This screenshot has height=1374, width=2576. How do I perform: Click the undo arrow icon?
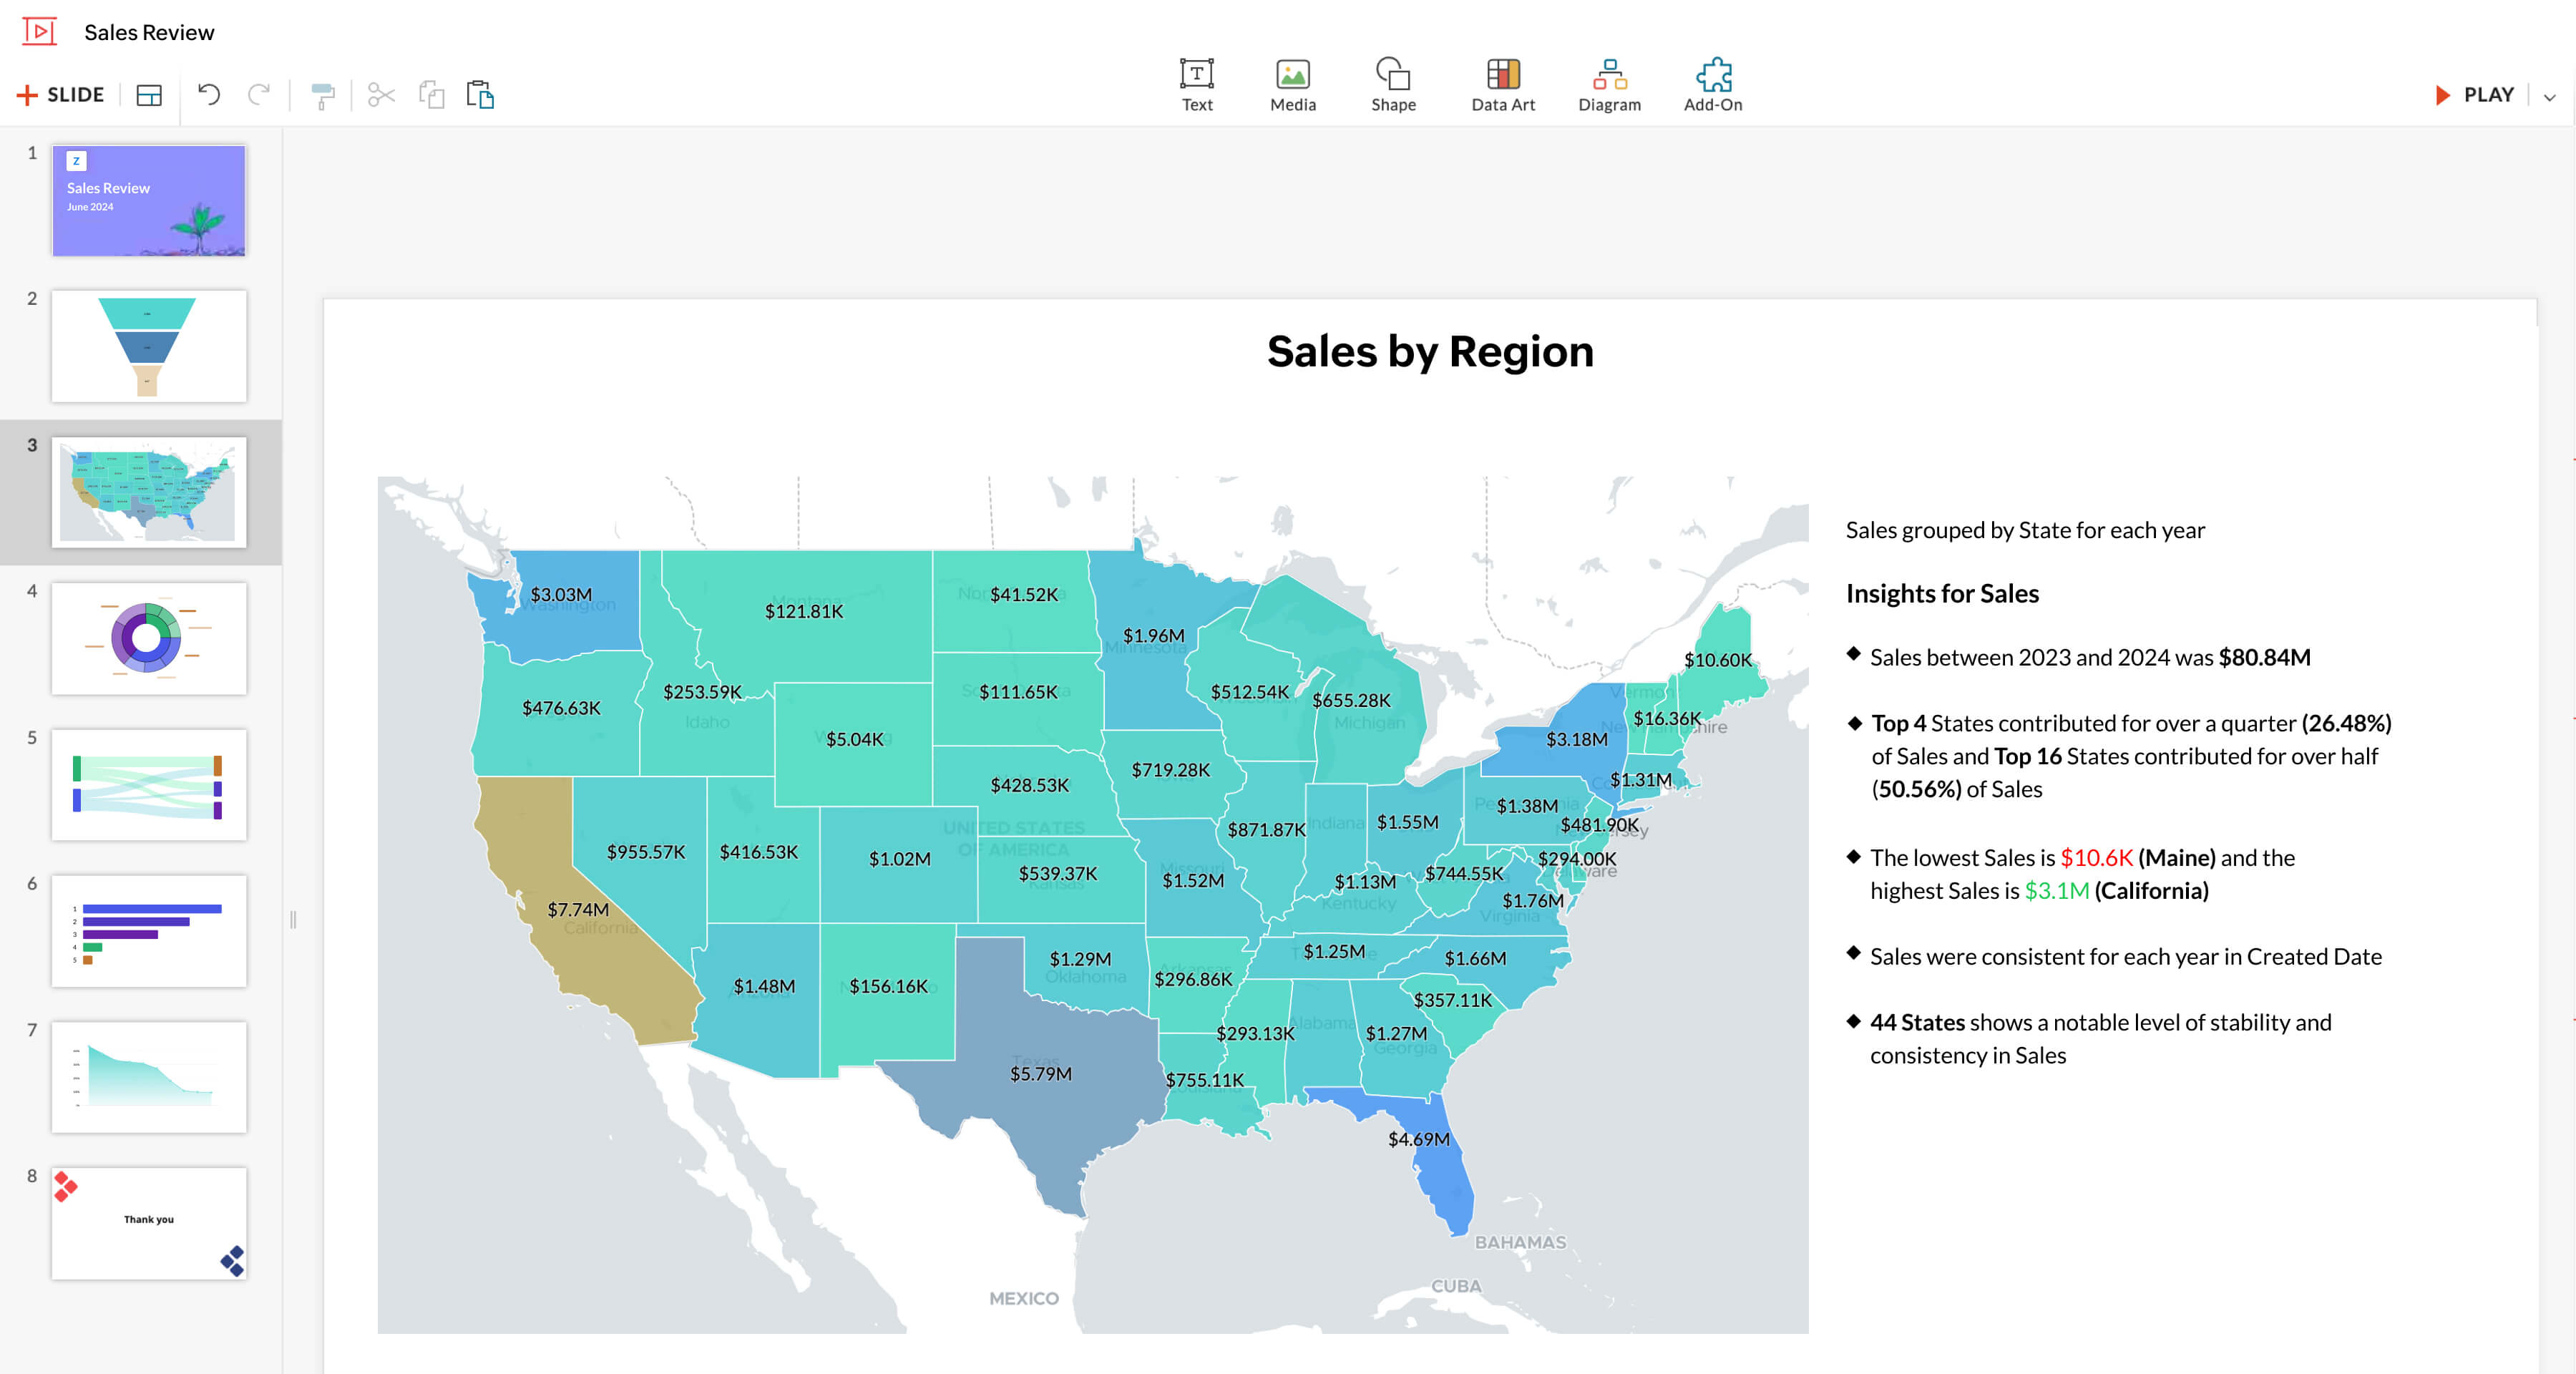208,94
